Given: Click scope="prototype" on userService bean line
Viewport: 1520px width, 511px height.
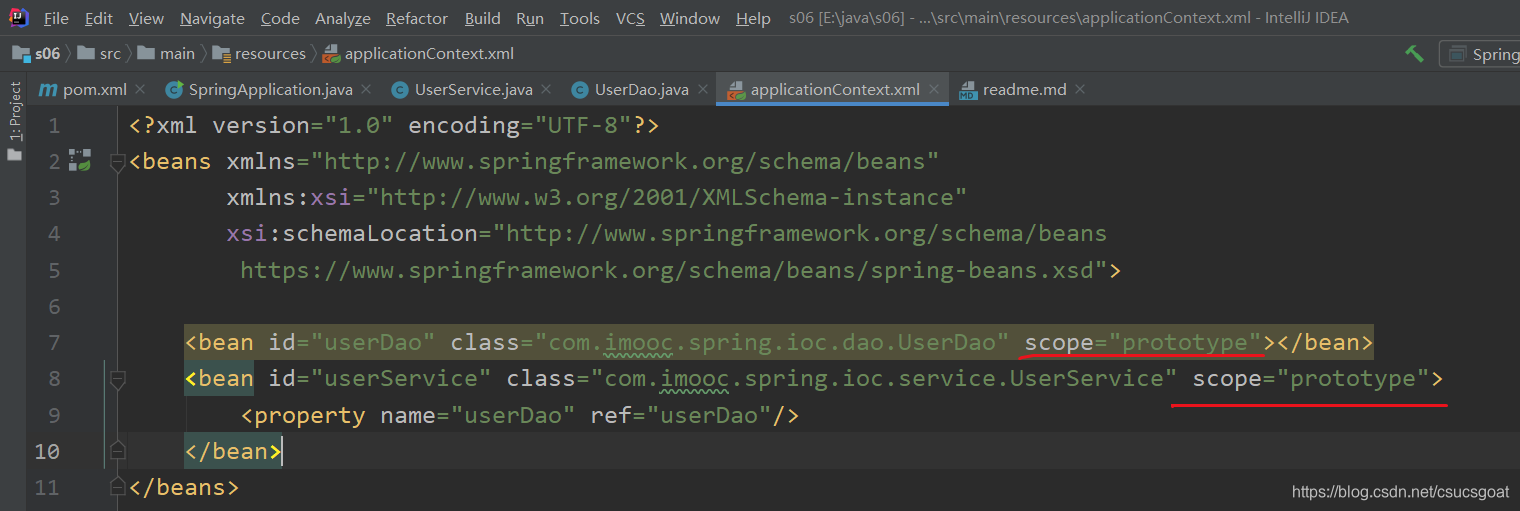Looking at the screenshot, I should 1312,379.
